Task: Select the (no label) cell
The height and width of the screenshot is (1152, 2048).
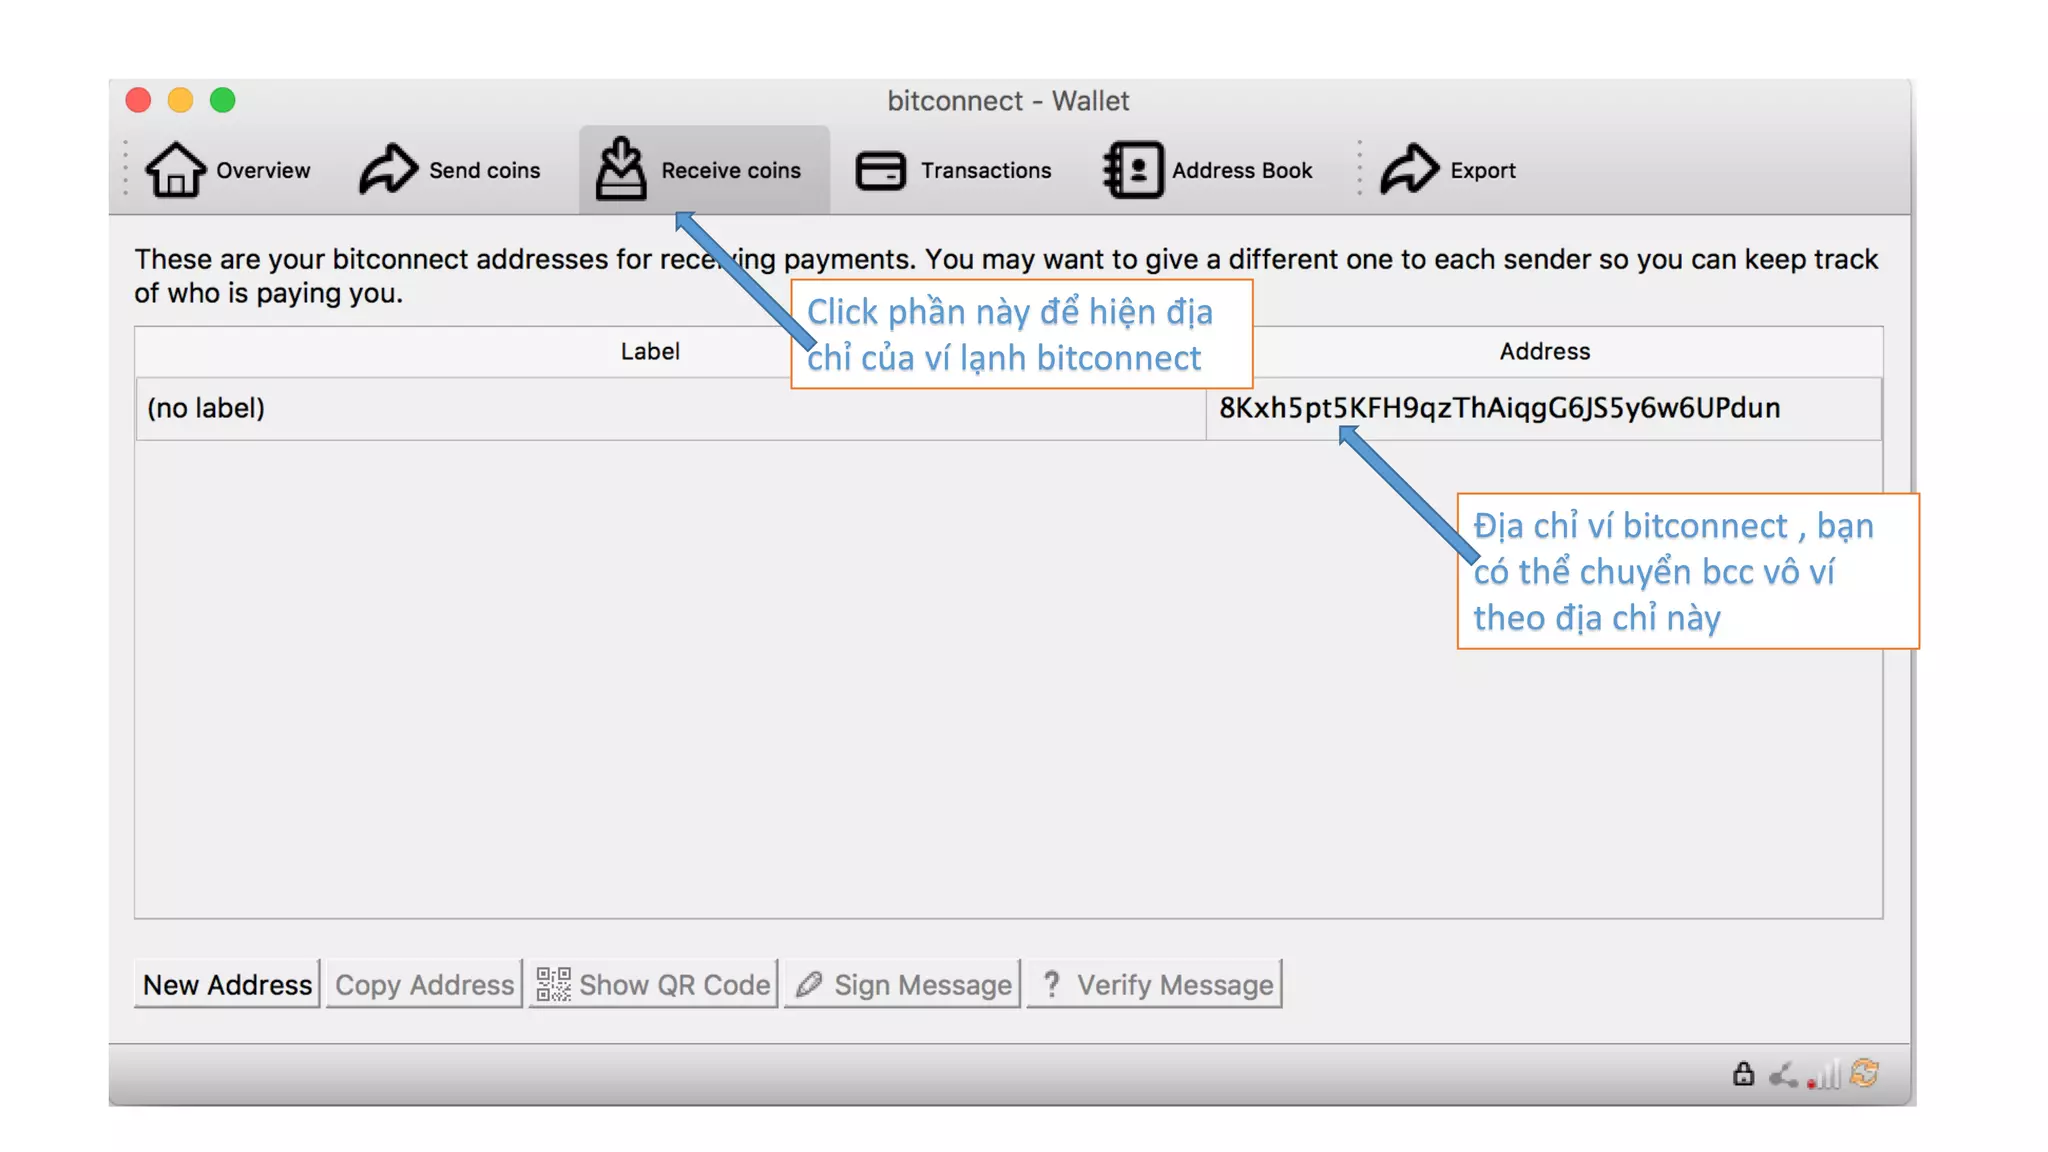Action: (x=206, y=408)
